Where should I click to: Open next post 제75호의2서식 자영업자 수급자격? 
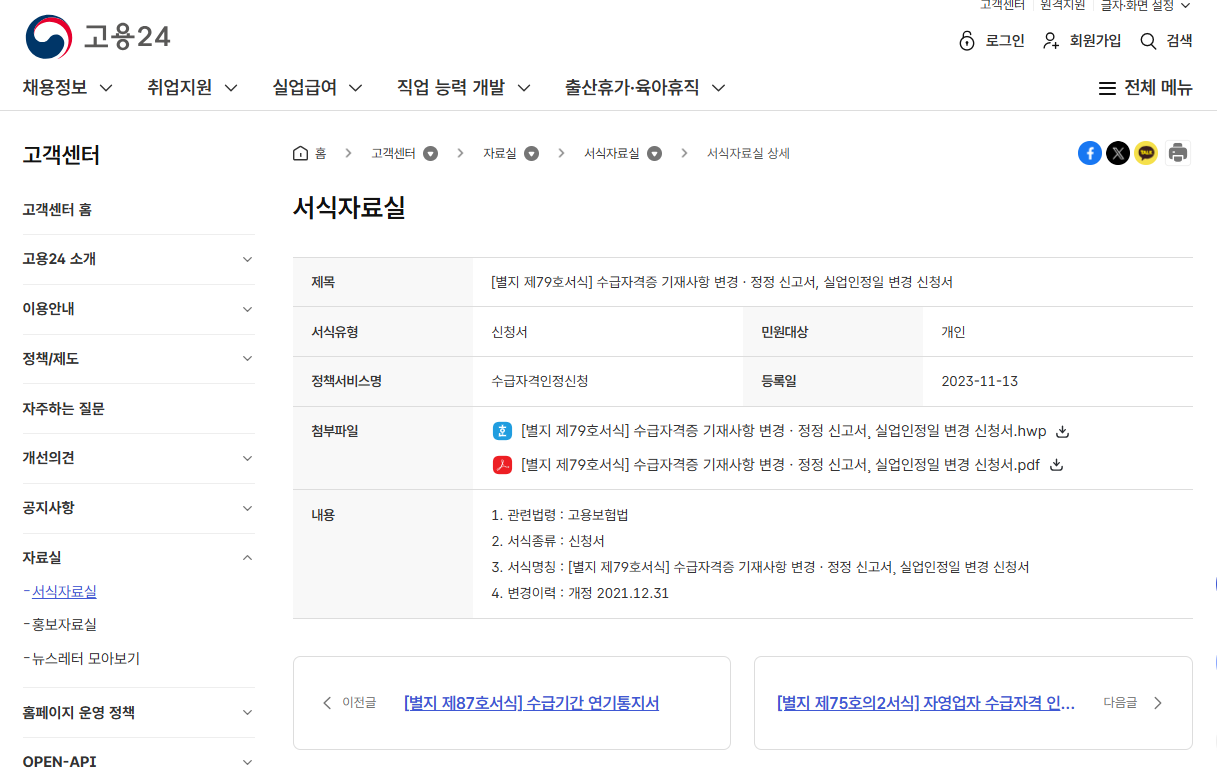[x=925, y=703]
